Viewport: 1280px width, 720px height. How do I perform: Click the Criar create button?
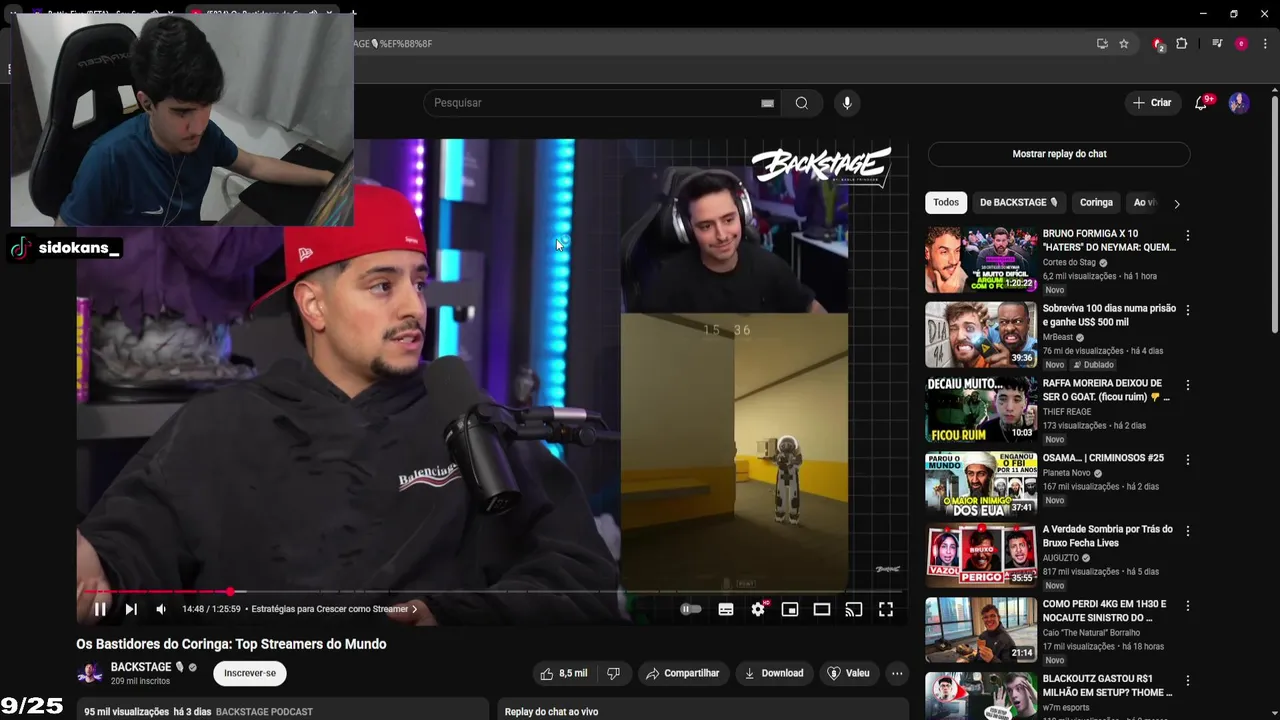point(1152,103)
